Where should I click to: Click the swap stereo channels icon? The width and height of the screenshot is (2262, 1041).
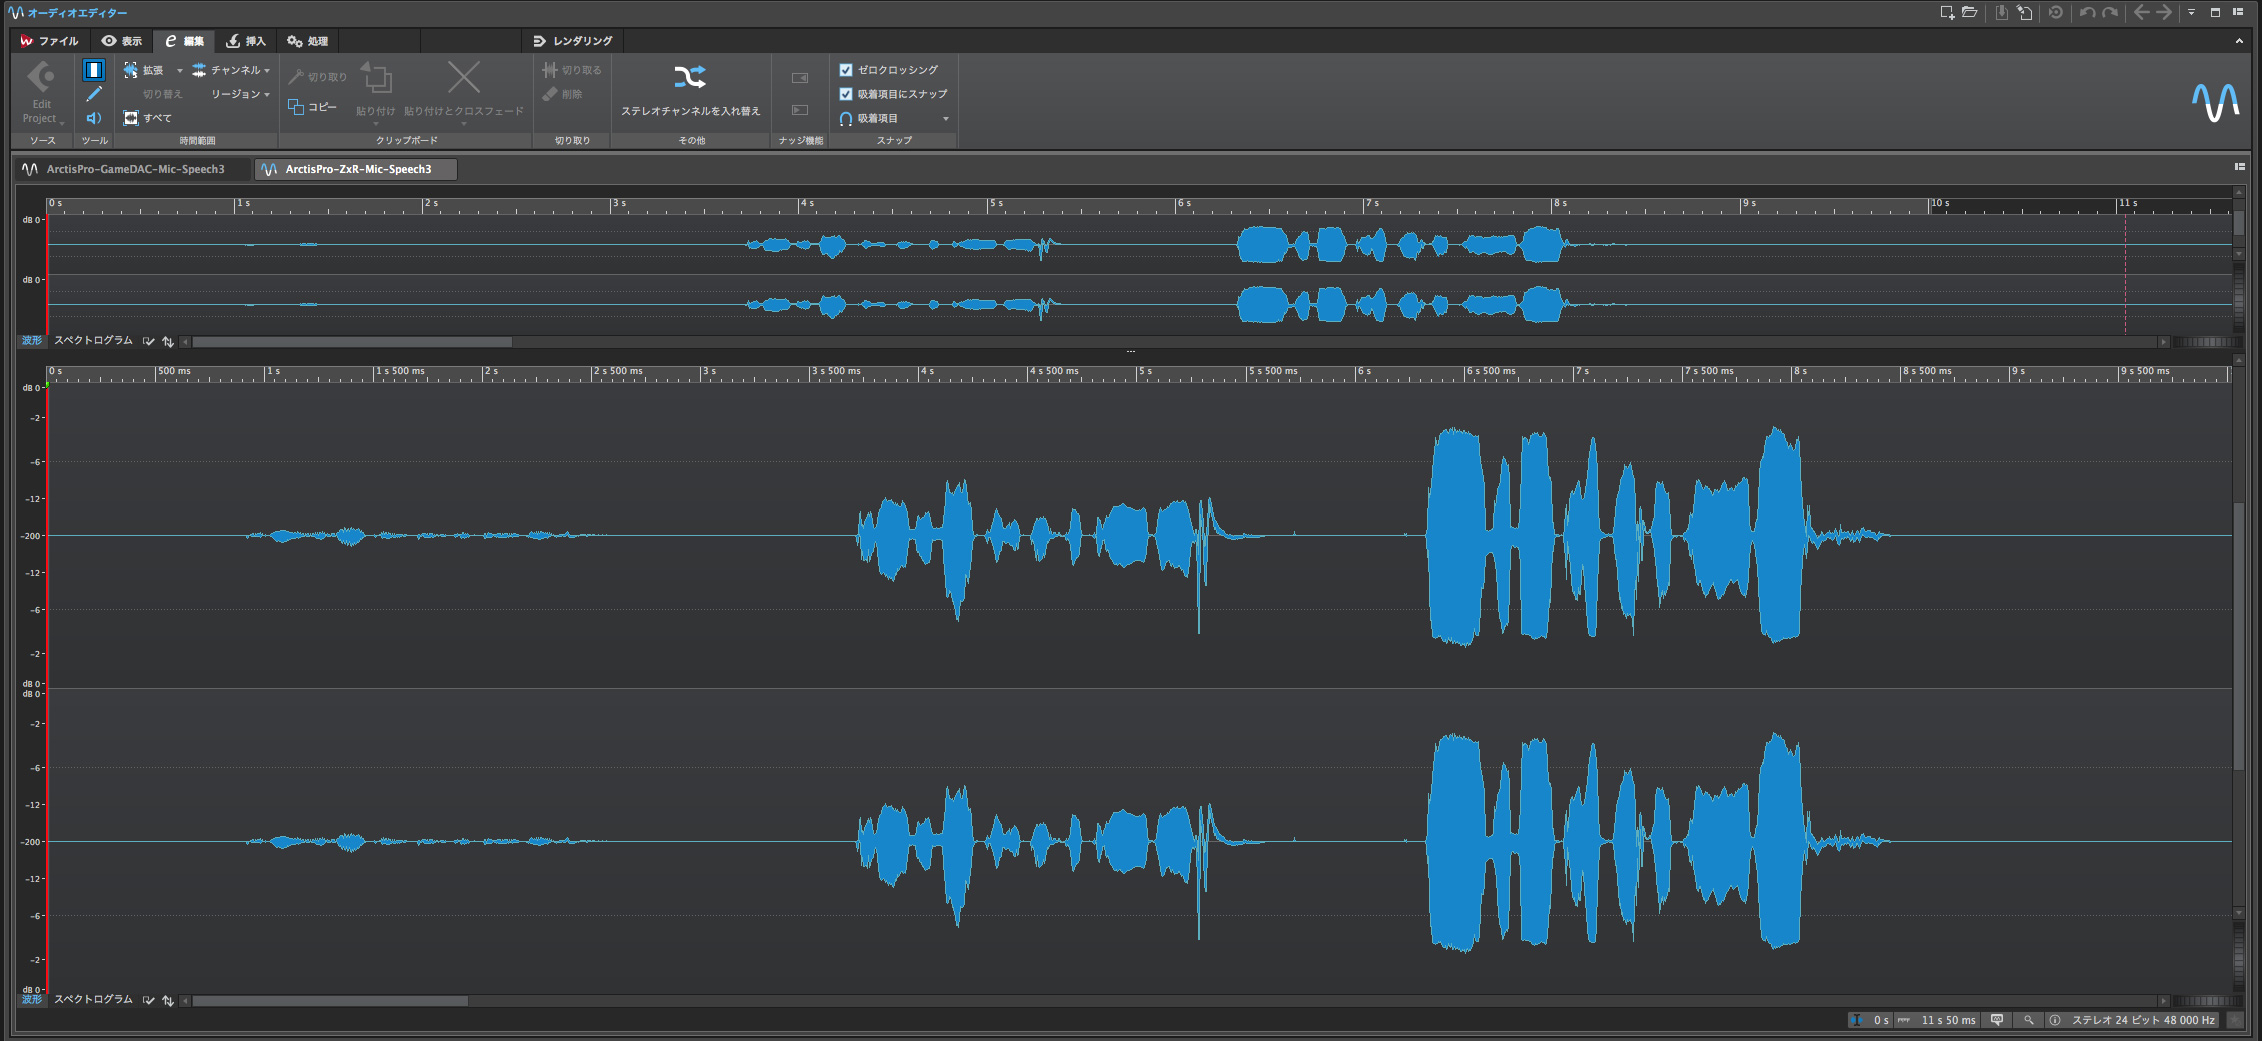click(690, 78)
